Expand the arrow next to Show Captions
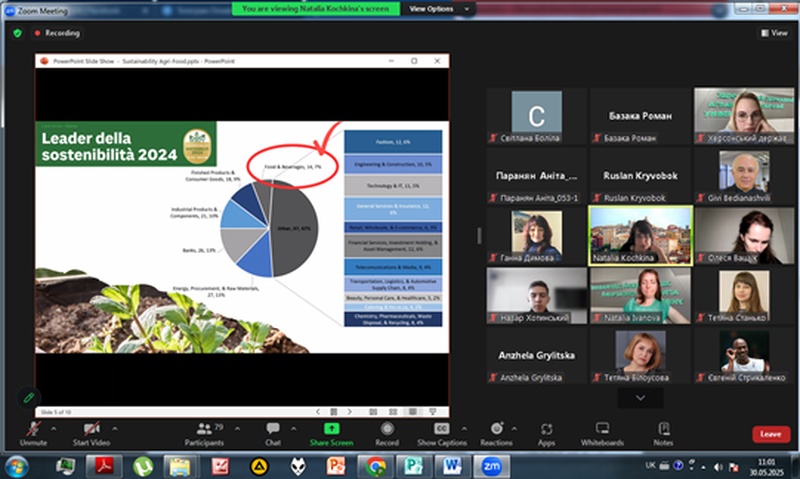 pos(464,428)
